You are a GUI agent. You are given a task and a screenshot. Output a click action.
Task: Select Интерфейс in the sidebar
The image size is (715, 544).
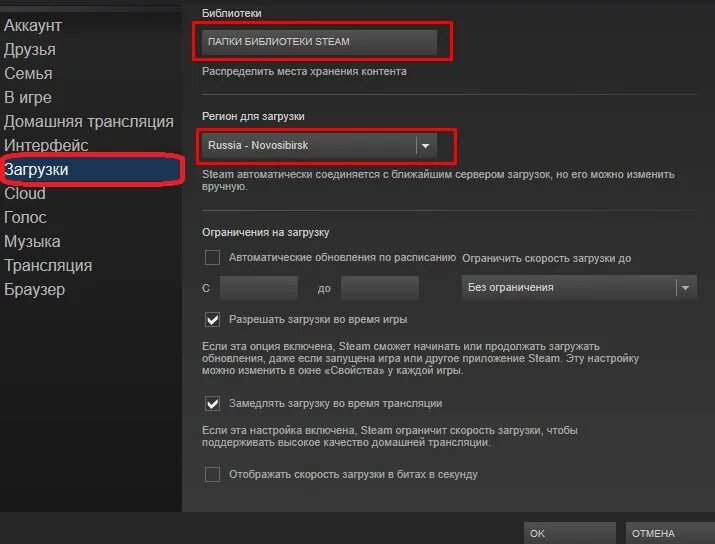pos(46,145)
